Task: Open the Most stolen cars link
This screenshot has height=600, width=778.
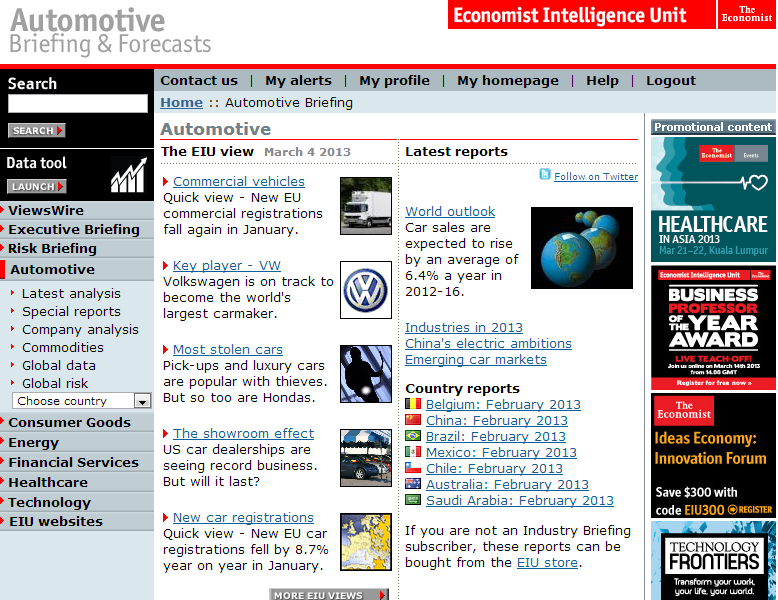Action: (x=228, y=349)
